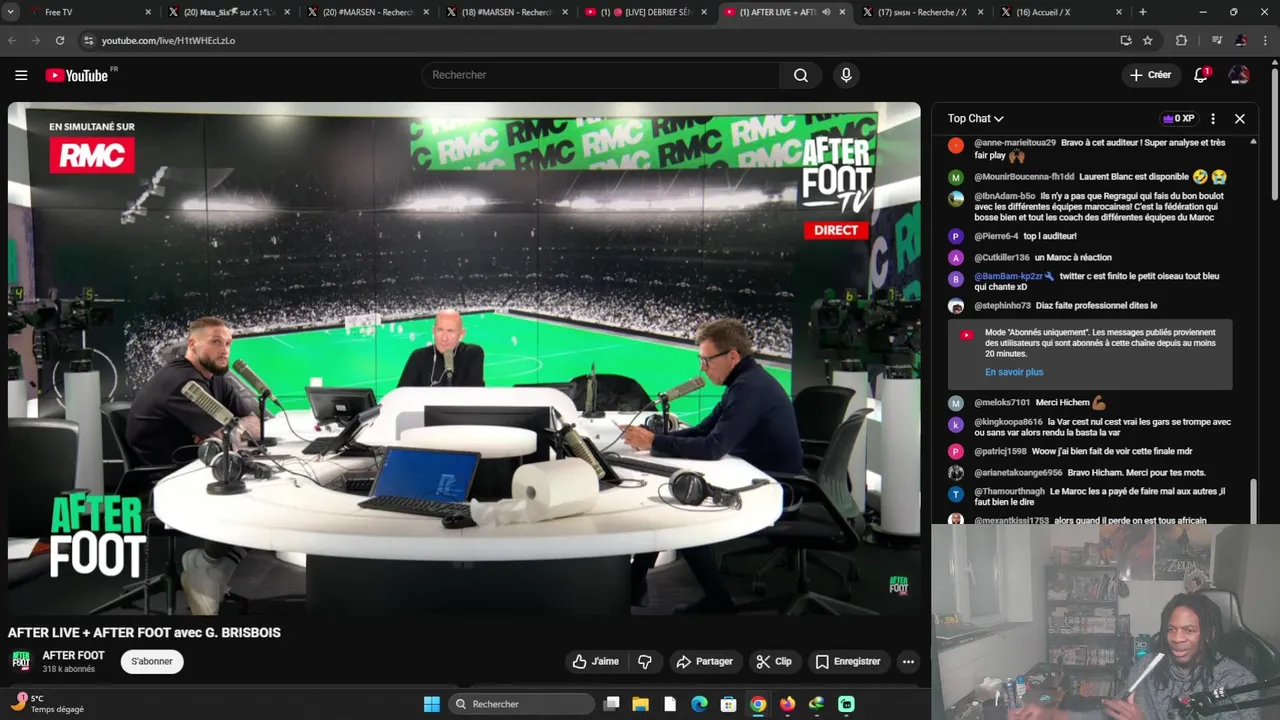This screenshot has width=1280, height=720.
Task: Click the taskbar Rechercher search box
Action: 521,704
